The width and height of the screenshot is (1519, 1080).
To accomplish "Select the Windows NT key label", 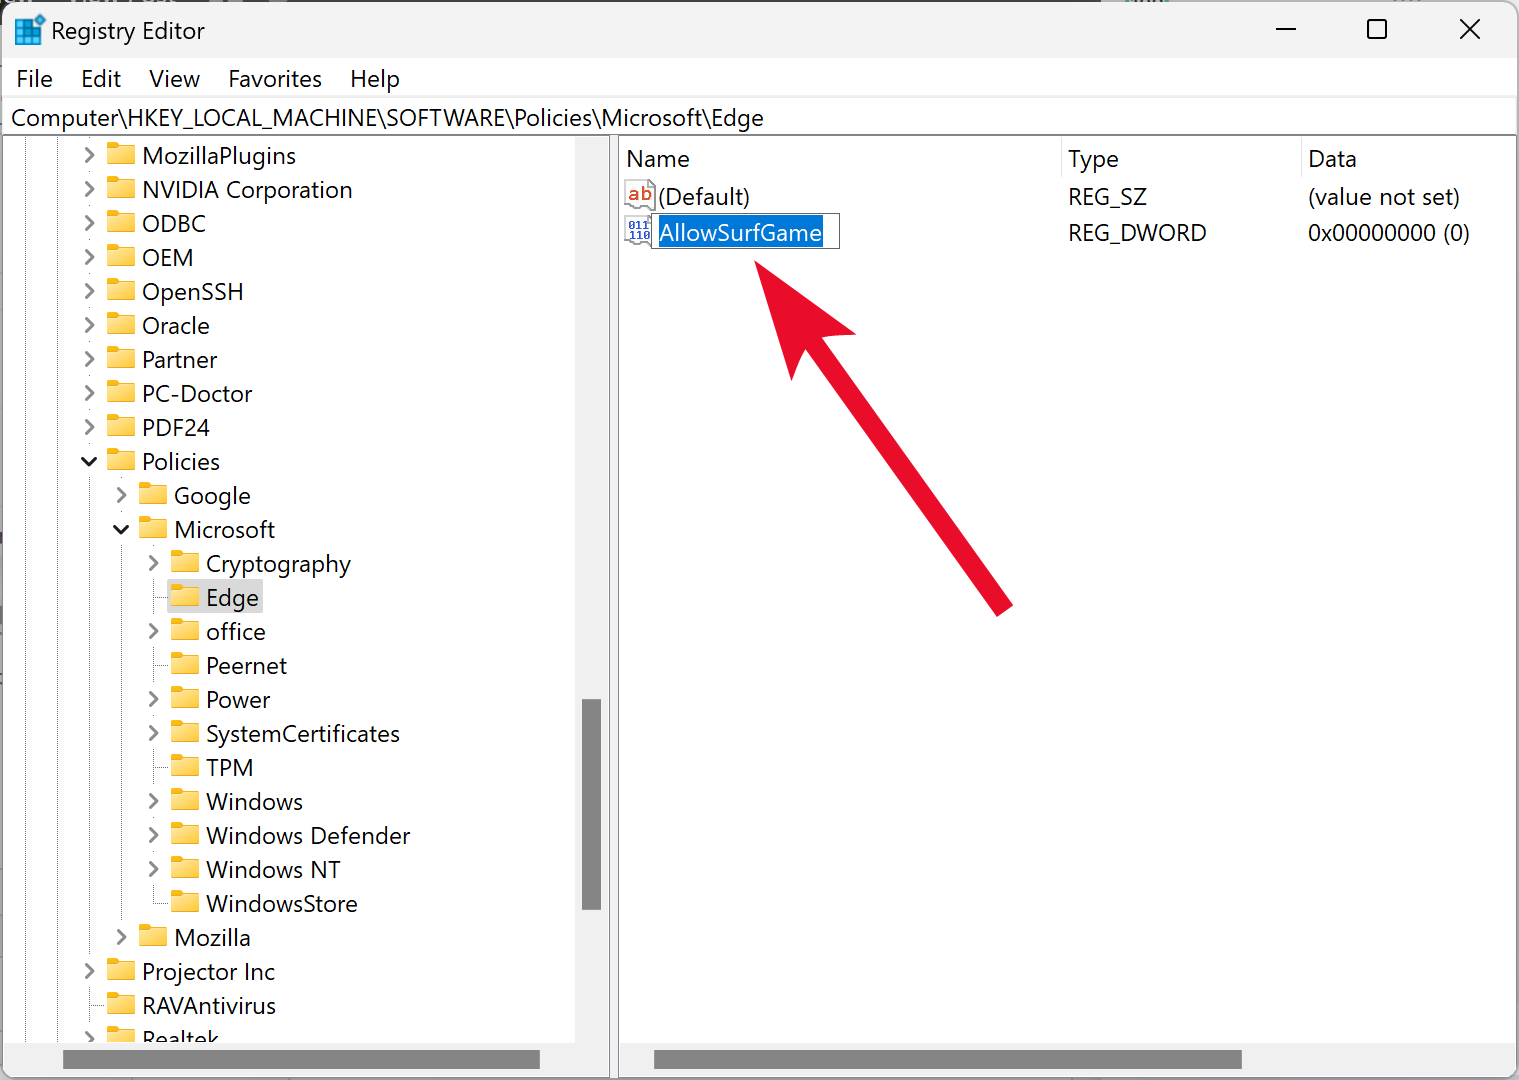I will (273, 870).
